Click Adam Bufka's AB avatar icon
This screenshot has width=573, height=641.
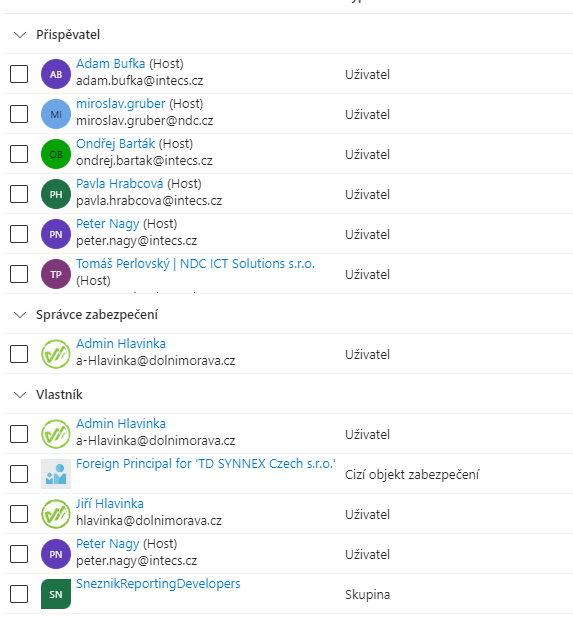(x=56, y=74)
